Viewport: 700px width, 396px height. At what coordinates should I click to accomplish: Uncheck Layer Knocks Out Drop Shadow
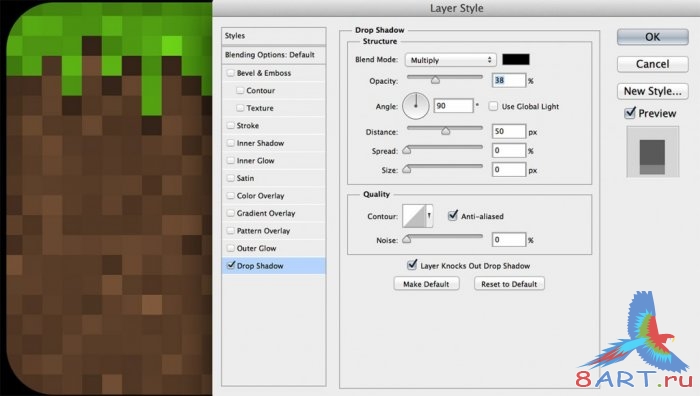[412, 265]
